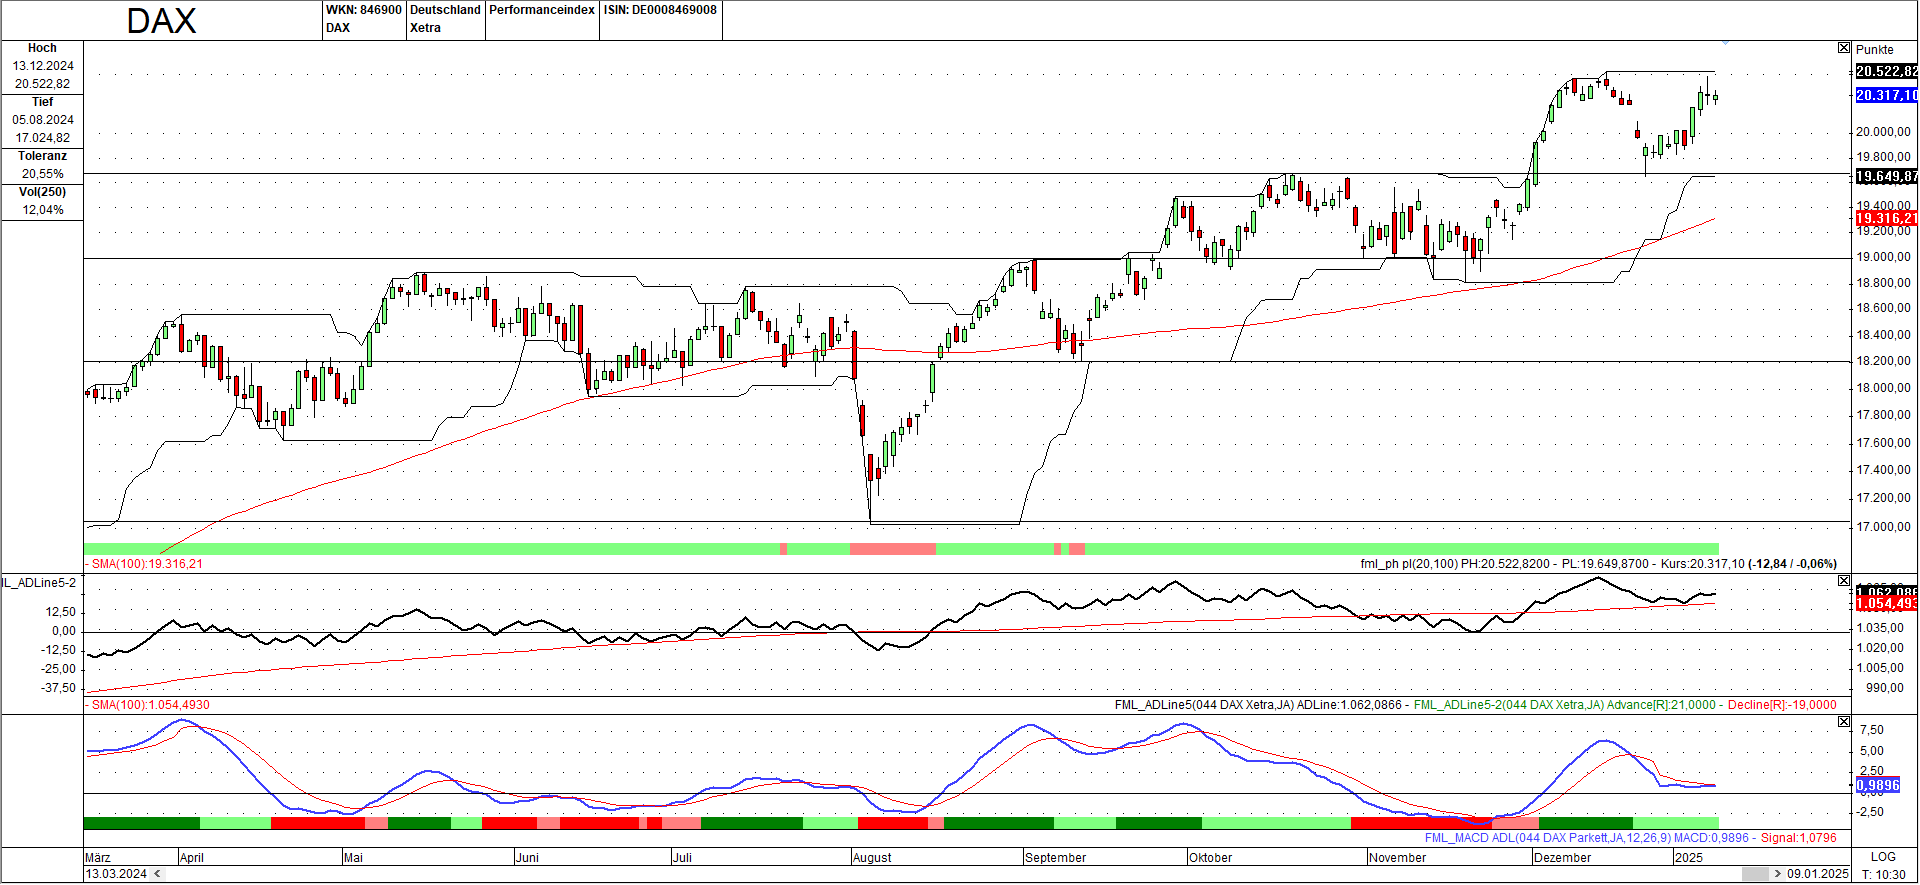Toggle the LOG scale setting
The width and height of the screenshot is (1920, 885).
(x=1883, y=857)
